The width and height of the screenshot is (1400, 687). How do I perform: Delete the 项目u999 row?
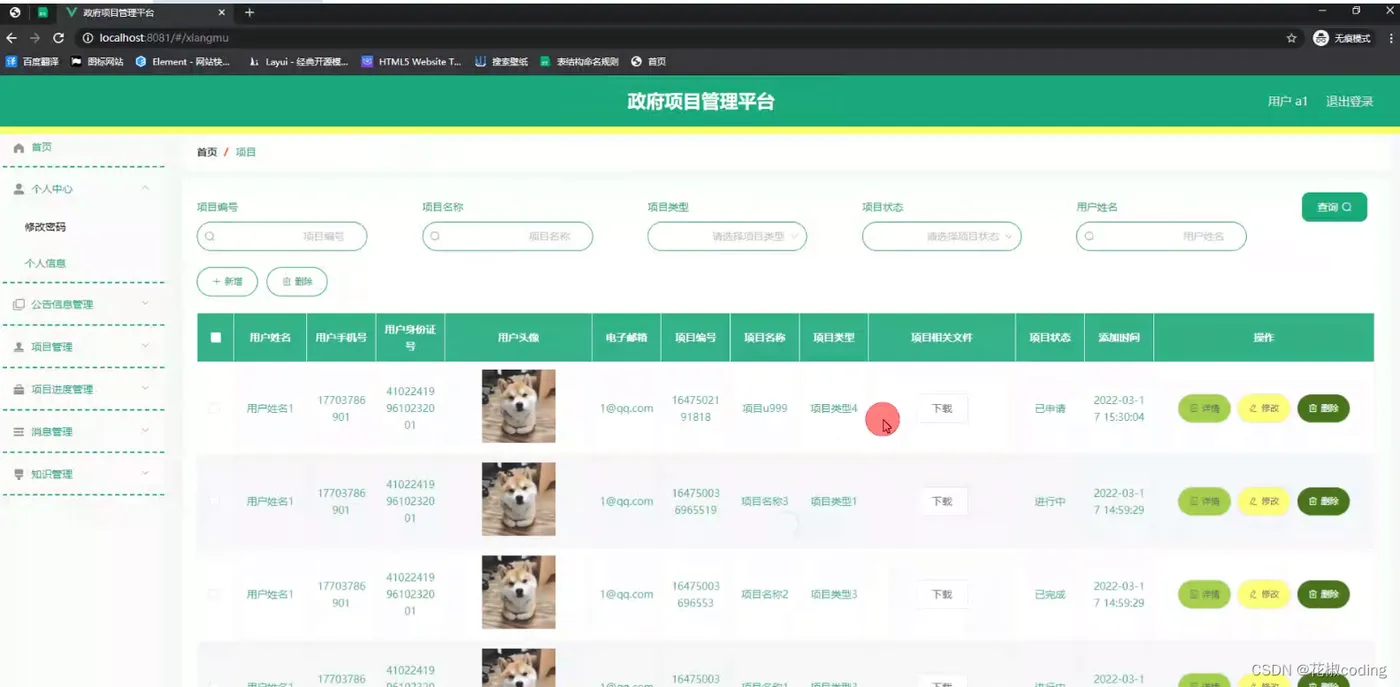[x=1323, y=408]
